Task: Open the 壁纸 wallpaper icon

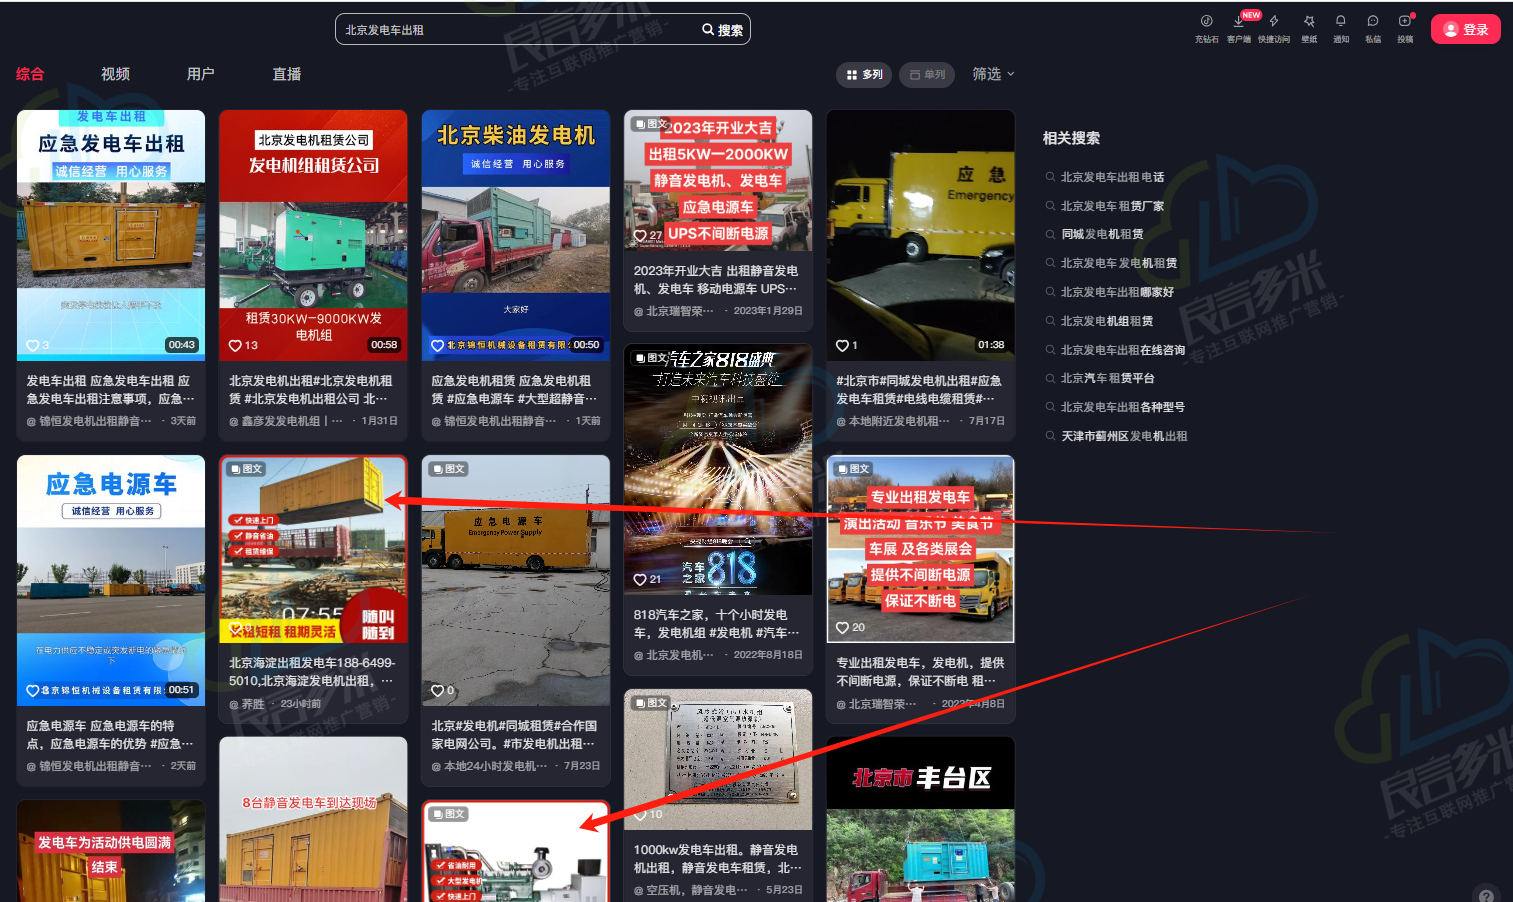Action: pyautogui.click(x=1309, y=22)
